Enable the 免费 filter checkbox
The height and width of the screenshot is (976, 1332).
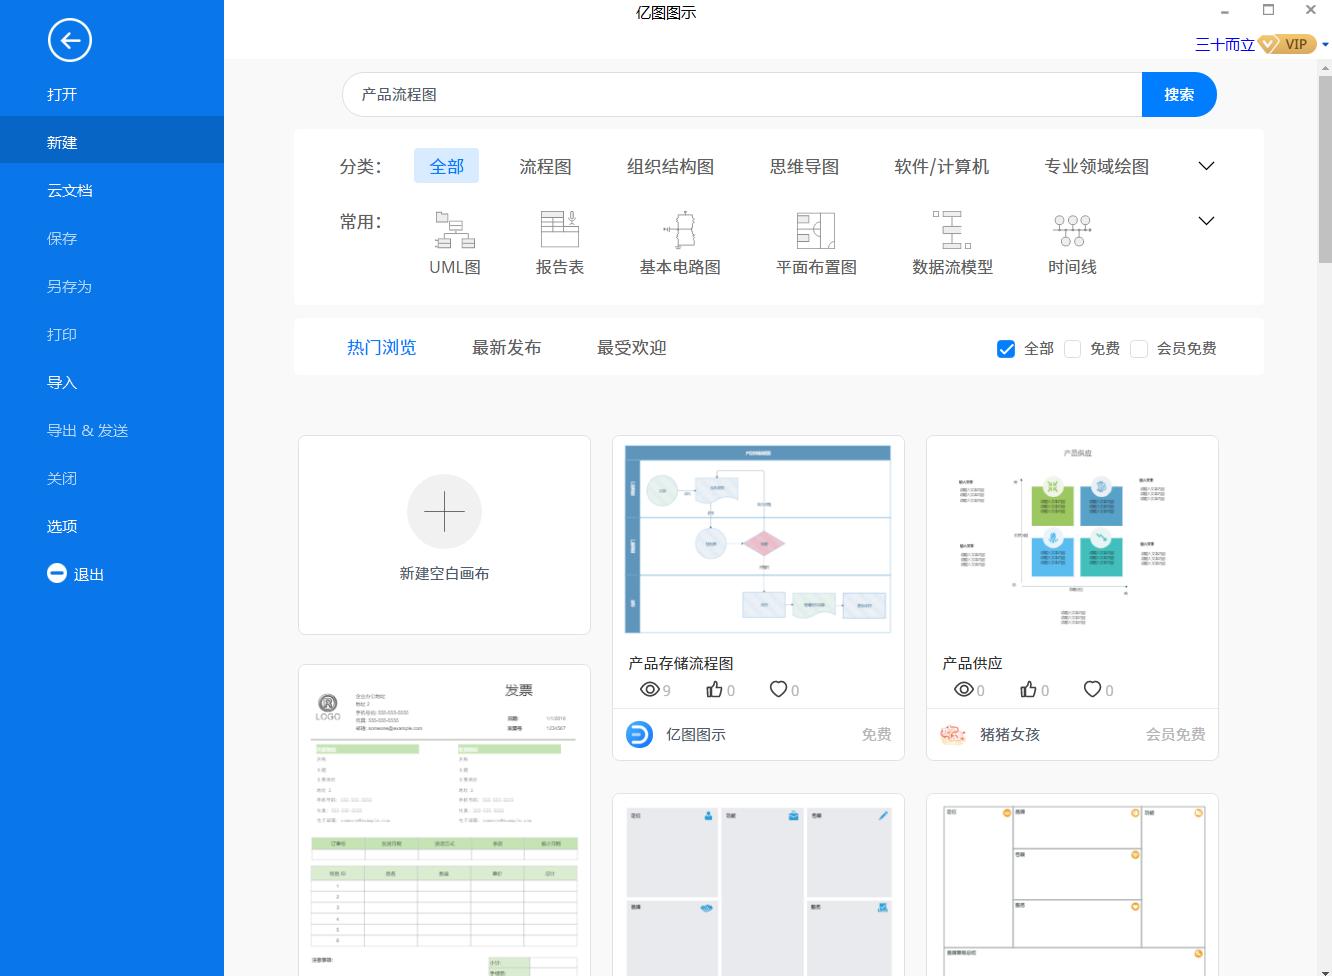point(1072,349)
